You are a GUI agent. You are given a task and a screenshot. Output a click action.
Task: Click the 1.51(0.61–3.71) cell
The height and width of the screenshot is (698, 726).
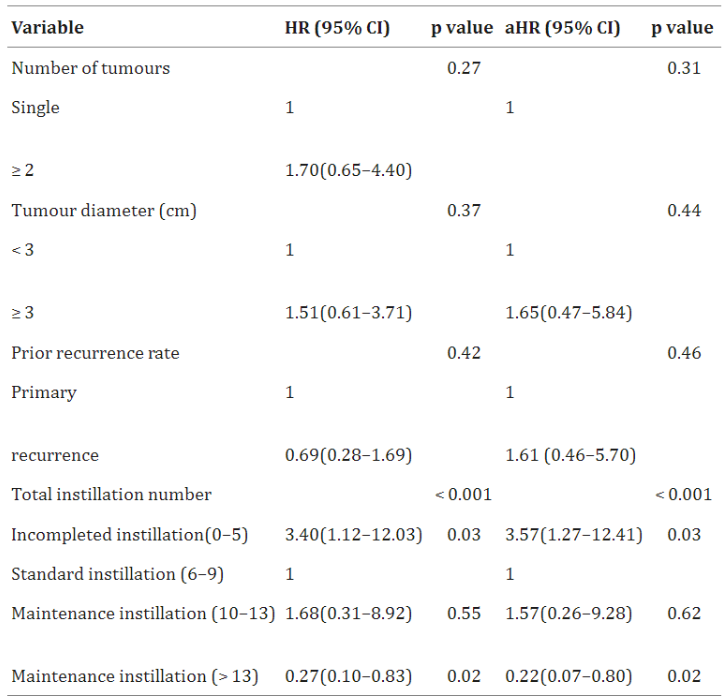[349, 313]
